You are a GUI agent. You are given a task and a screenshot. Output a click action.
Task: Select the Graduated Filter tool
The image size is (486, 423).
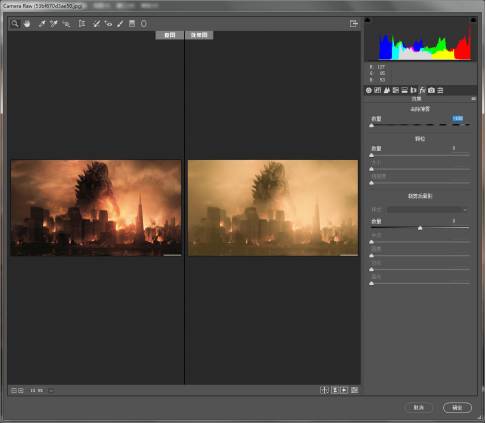pos(132,24)
